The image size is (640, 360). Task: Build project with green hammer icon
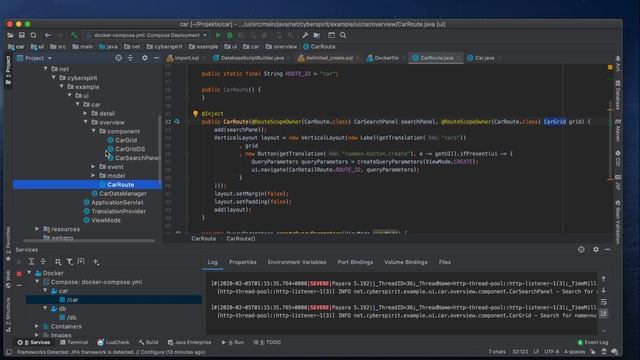[74, 36]
